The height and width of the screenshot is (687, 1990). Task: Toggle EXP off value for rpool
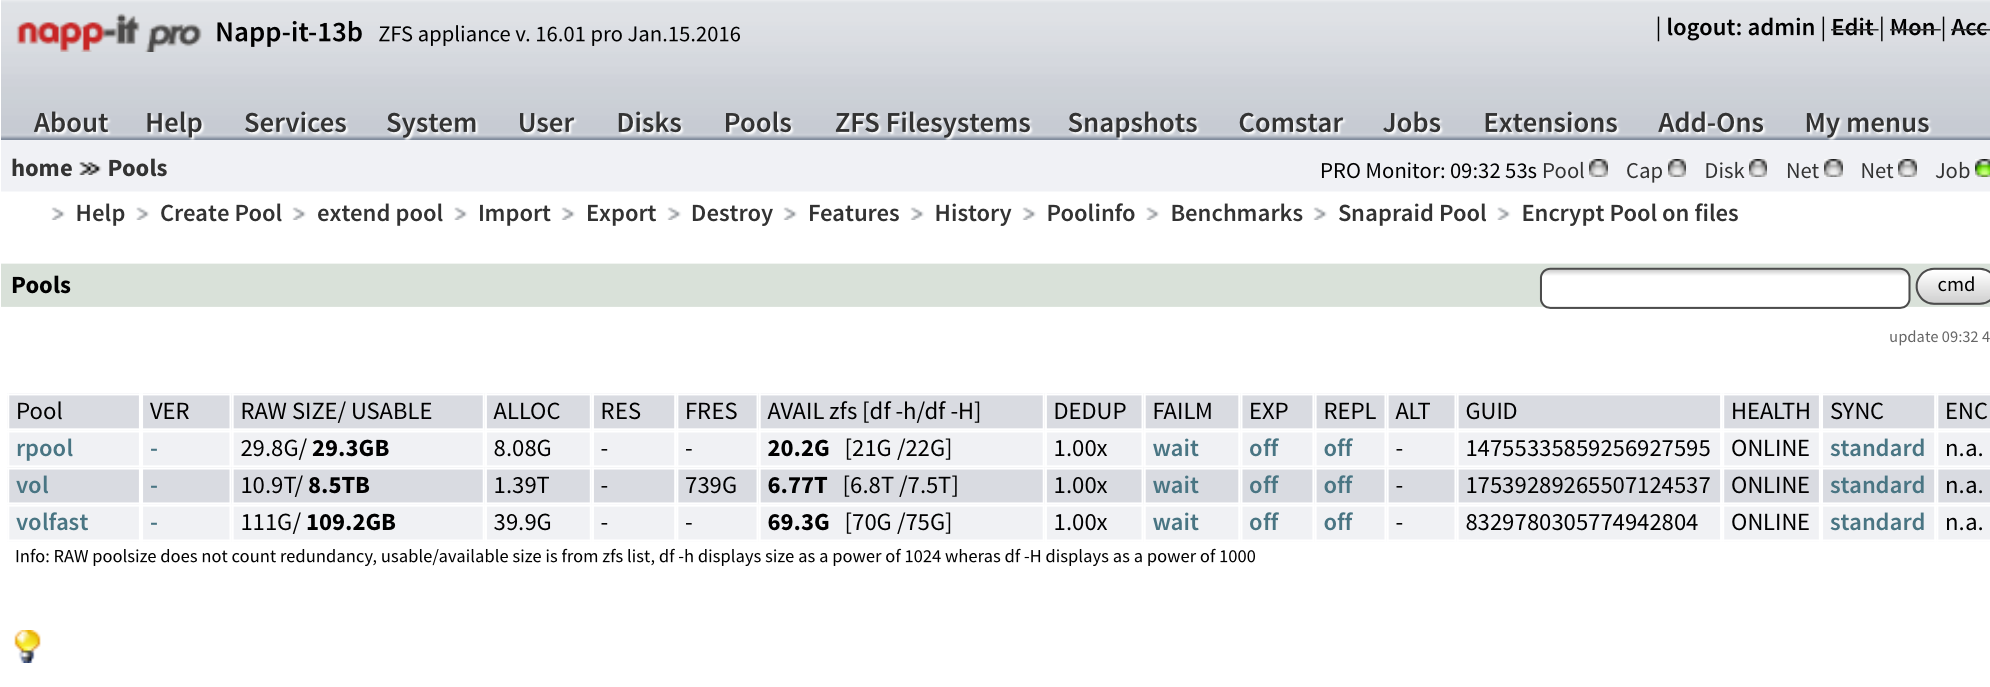1264,448
